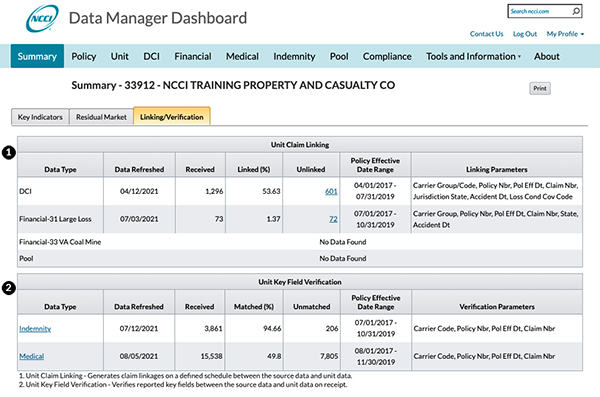The width and height of the screenshot is (600, 397).
Task: Open the DCI navigation item
Action: pyautogui.click(x=151, y=56)
